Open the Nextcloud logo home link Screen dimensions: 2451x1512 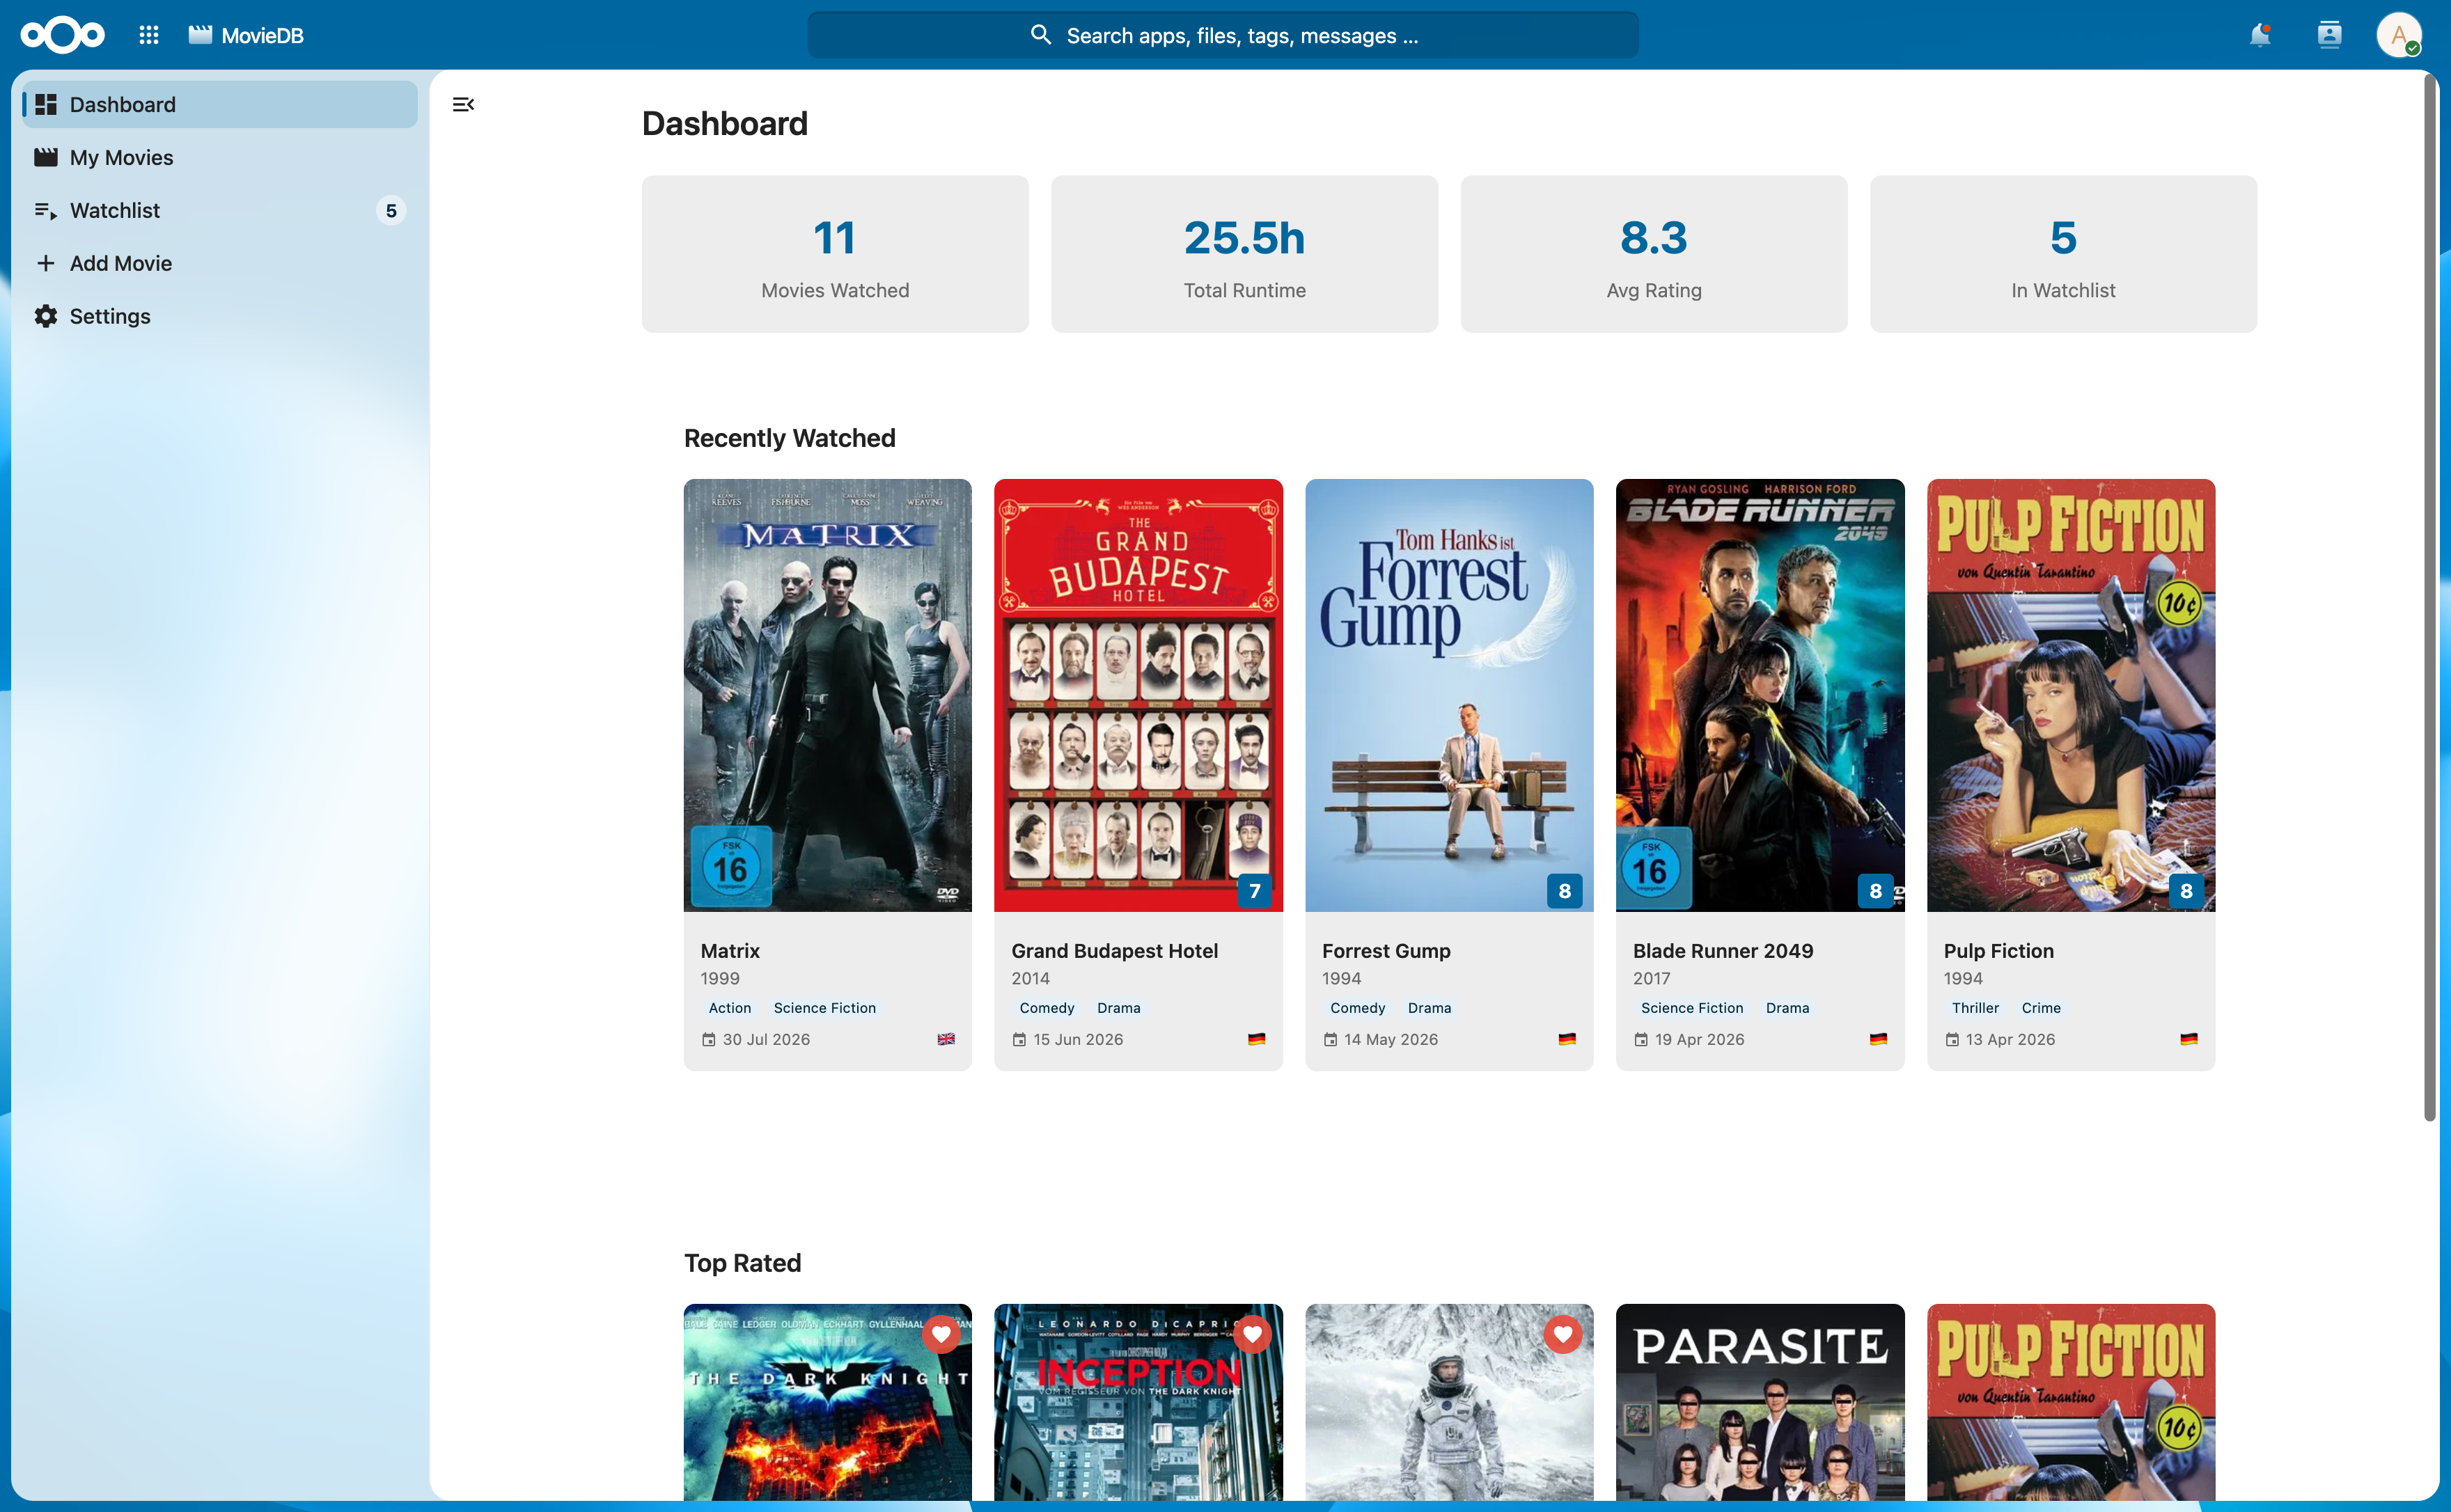(62, 35)
